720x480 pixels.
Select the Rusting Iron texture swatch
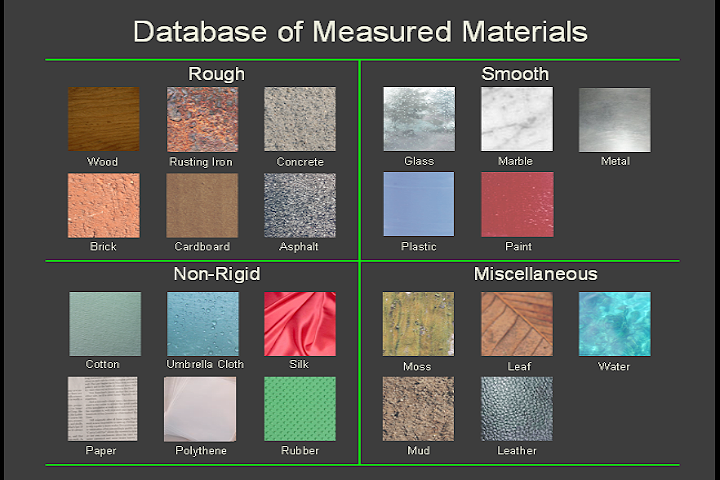201,120
